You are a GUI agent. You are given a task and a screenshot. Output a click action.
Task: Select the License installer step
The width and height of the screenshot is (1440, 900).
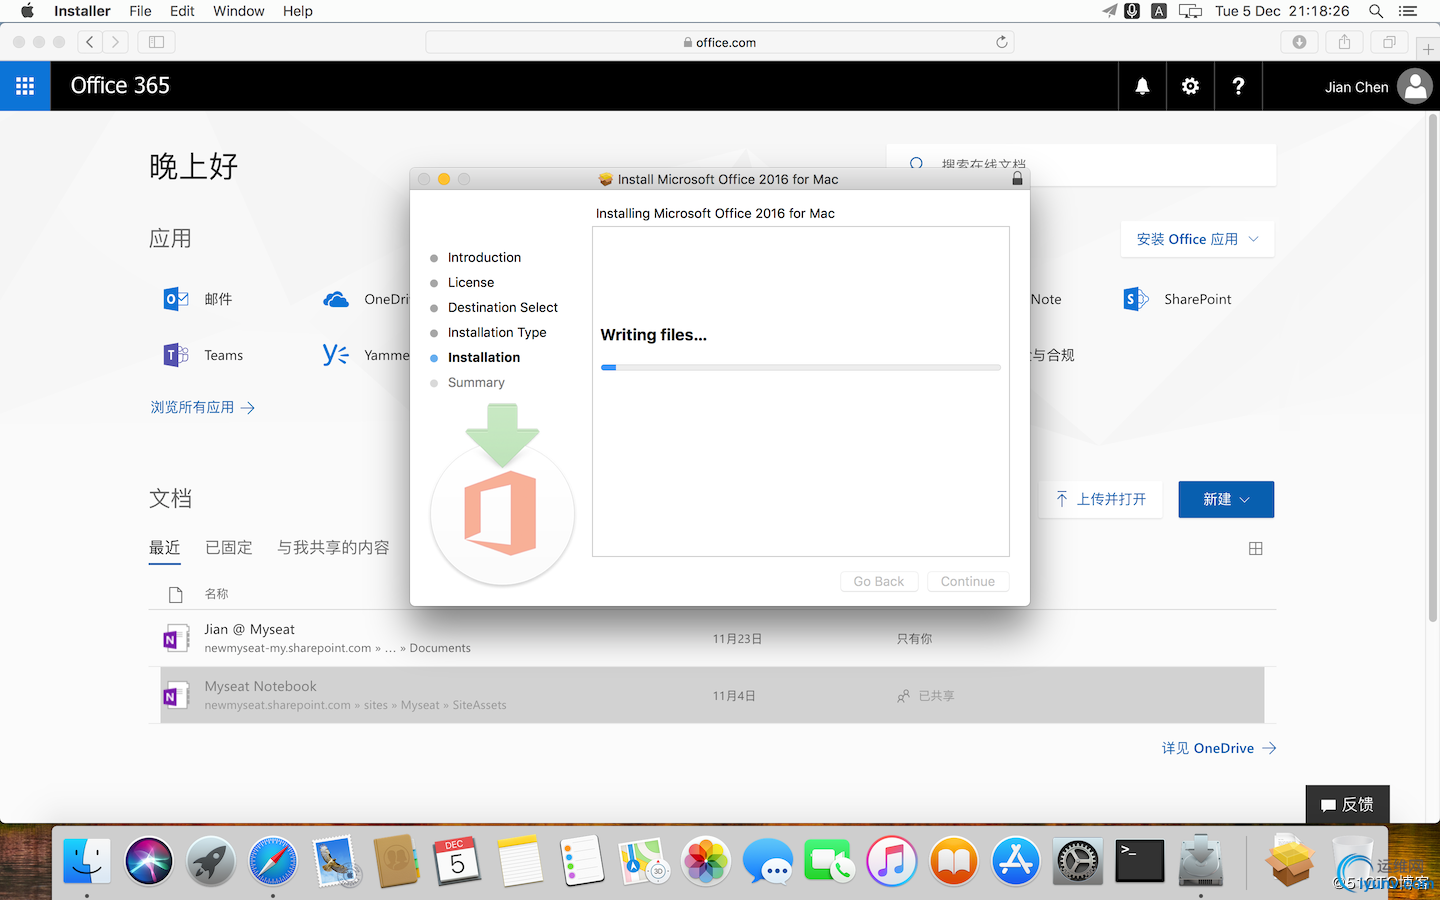pyautogui.click(x=471, y=282)
